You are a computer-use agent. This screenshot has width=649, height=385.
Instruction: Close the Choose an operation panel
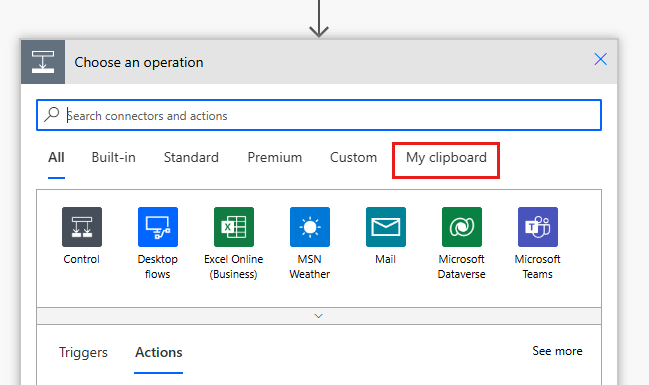tap(601, 59)
